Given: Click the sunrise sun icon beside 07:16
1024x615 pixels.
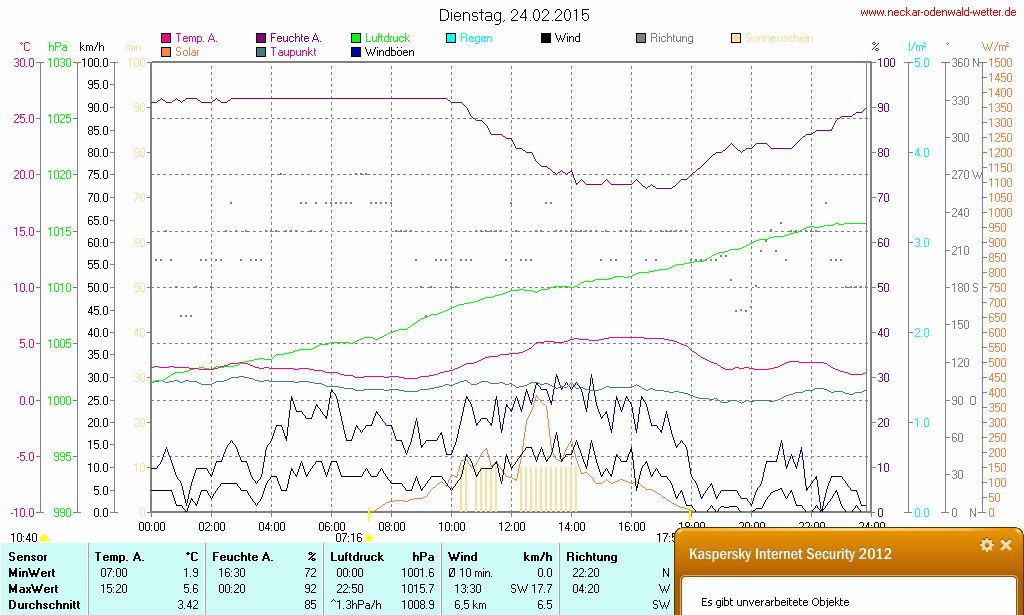Looking at the screenshot, I should [x=369, y=538].
